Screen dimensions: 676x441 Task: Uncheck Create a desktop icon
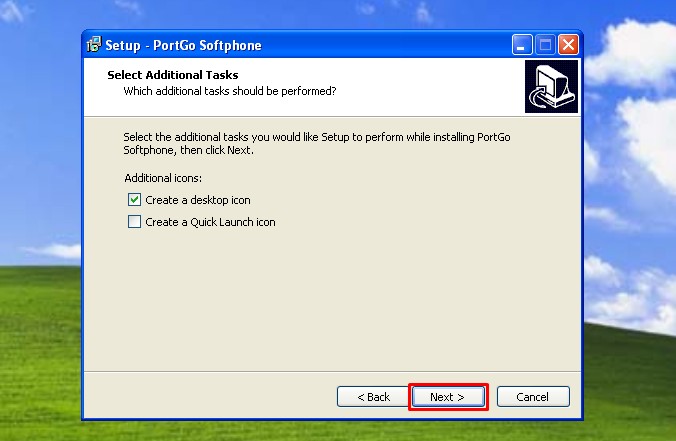coord(134,200)
